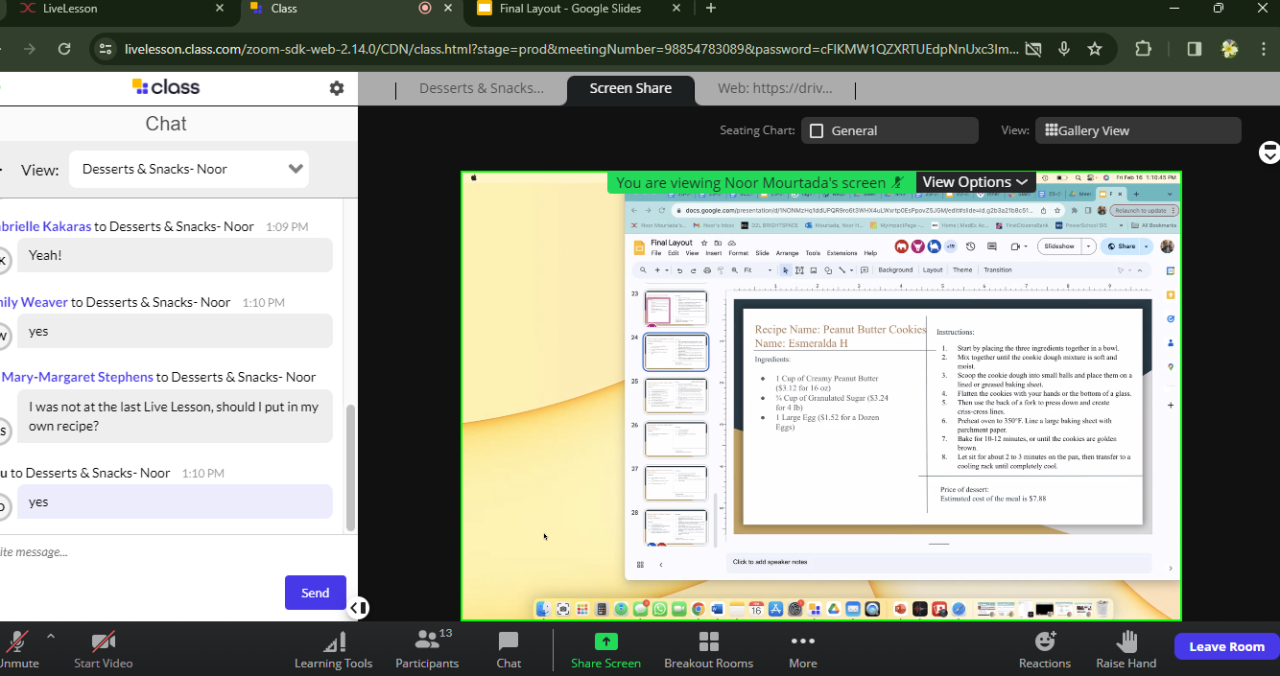Click the microphone icon in the address bar
This screenshot has height=676, width=1280.
(x=1064, y=49)
